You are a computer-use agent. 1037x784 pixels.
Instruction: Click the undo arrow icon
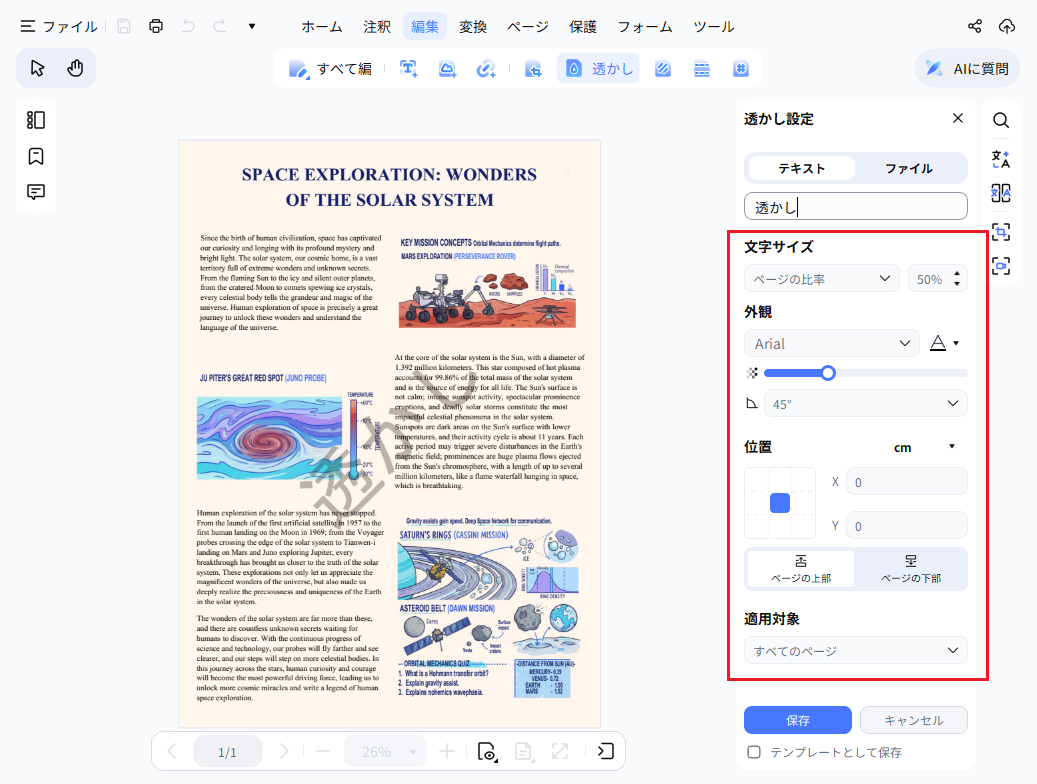(188, 26)
